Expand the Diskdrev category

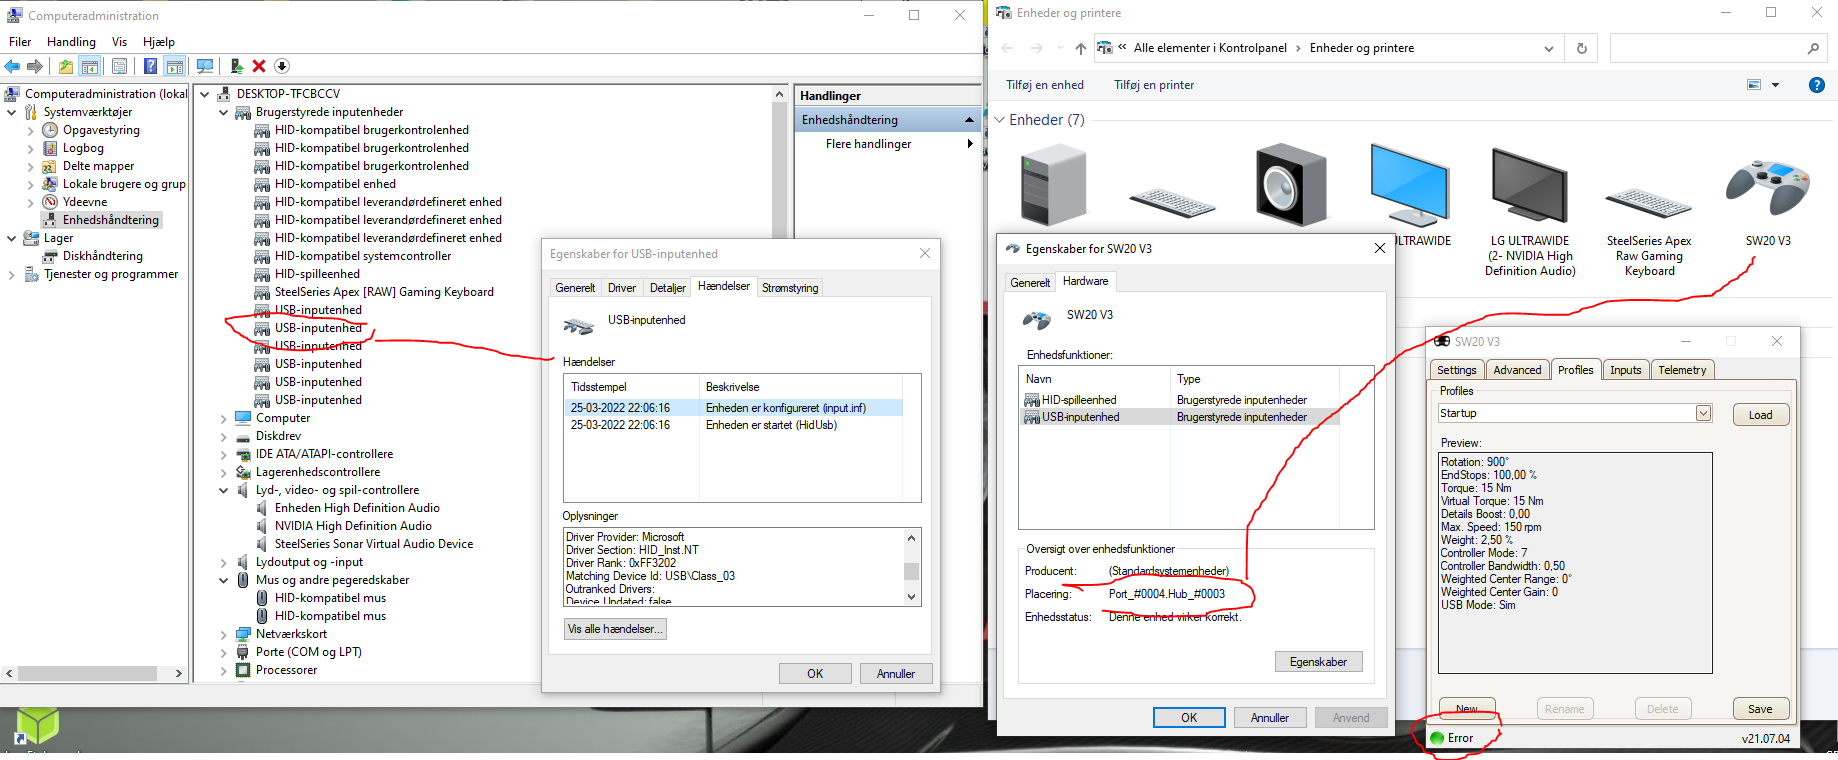tap(224, 436)
